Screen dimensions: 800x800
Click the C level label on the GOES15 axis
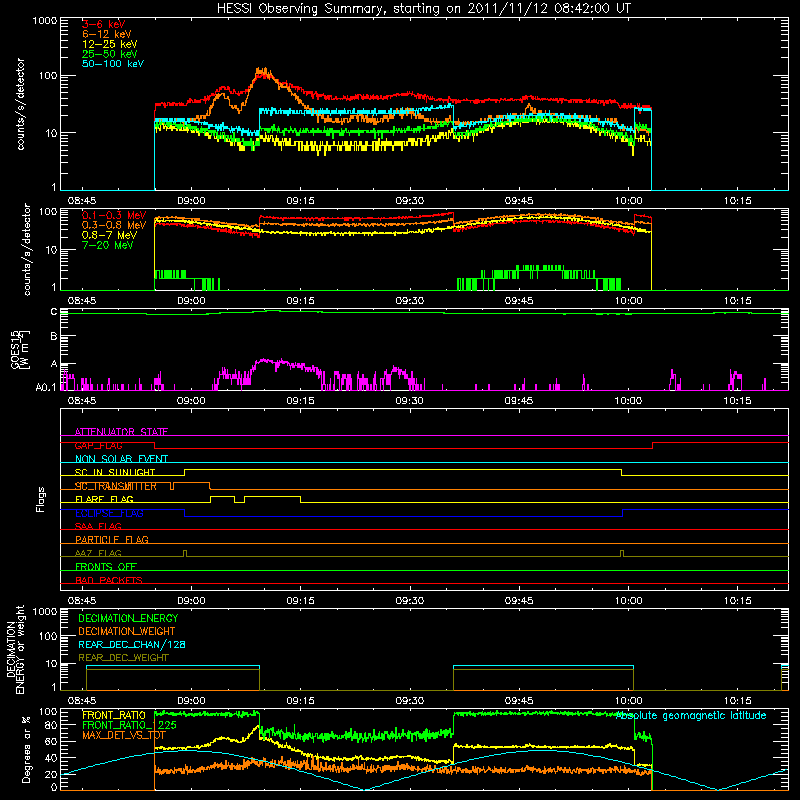tap(54, 312)
